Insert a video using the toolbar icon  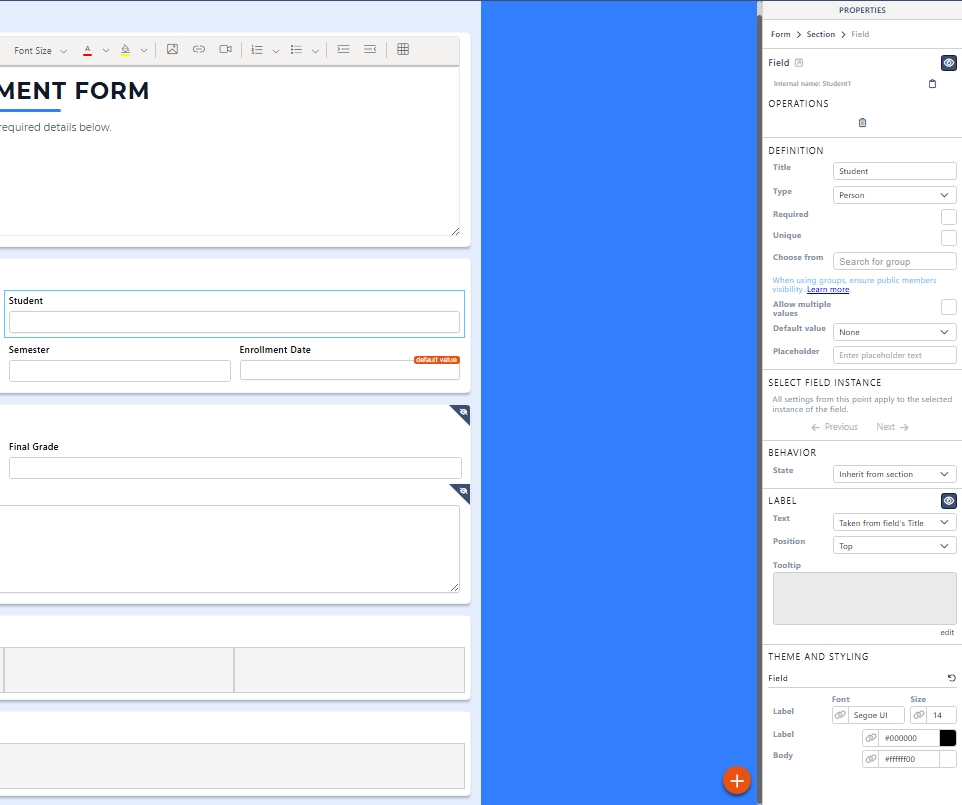pyautogui.click(x=226, y=49)
